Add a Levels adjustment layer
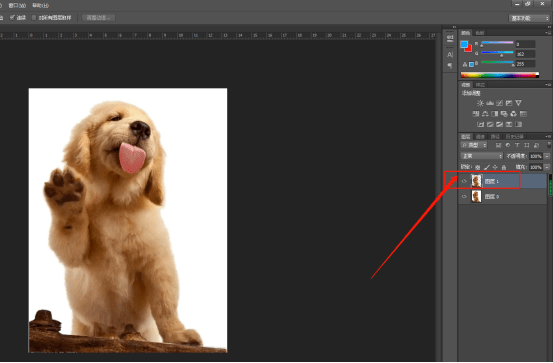The image size is (553, 363). (490, 103)
